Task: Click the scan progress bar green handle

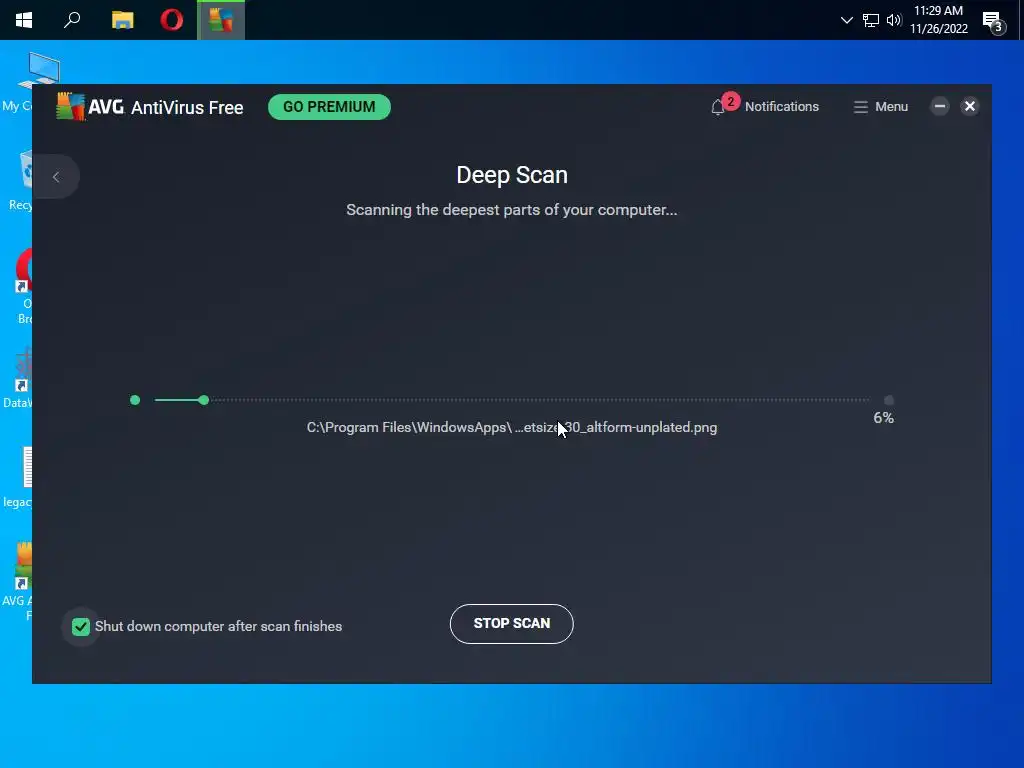Action: click(204, 400)
